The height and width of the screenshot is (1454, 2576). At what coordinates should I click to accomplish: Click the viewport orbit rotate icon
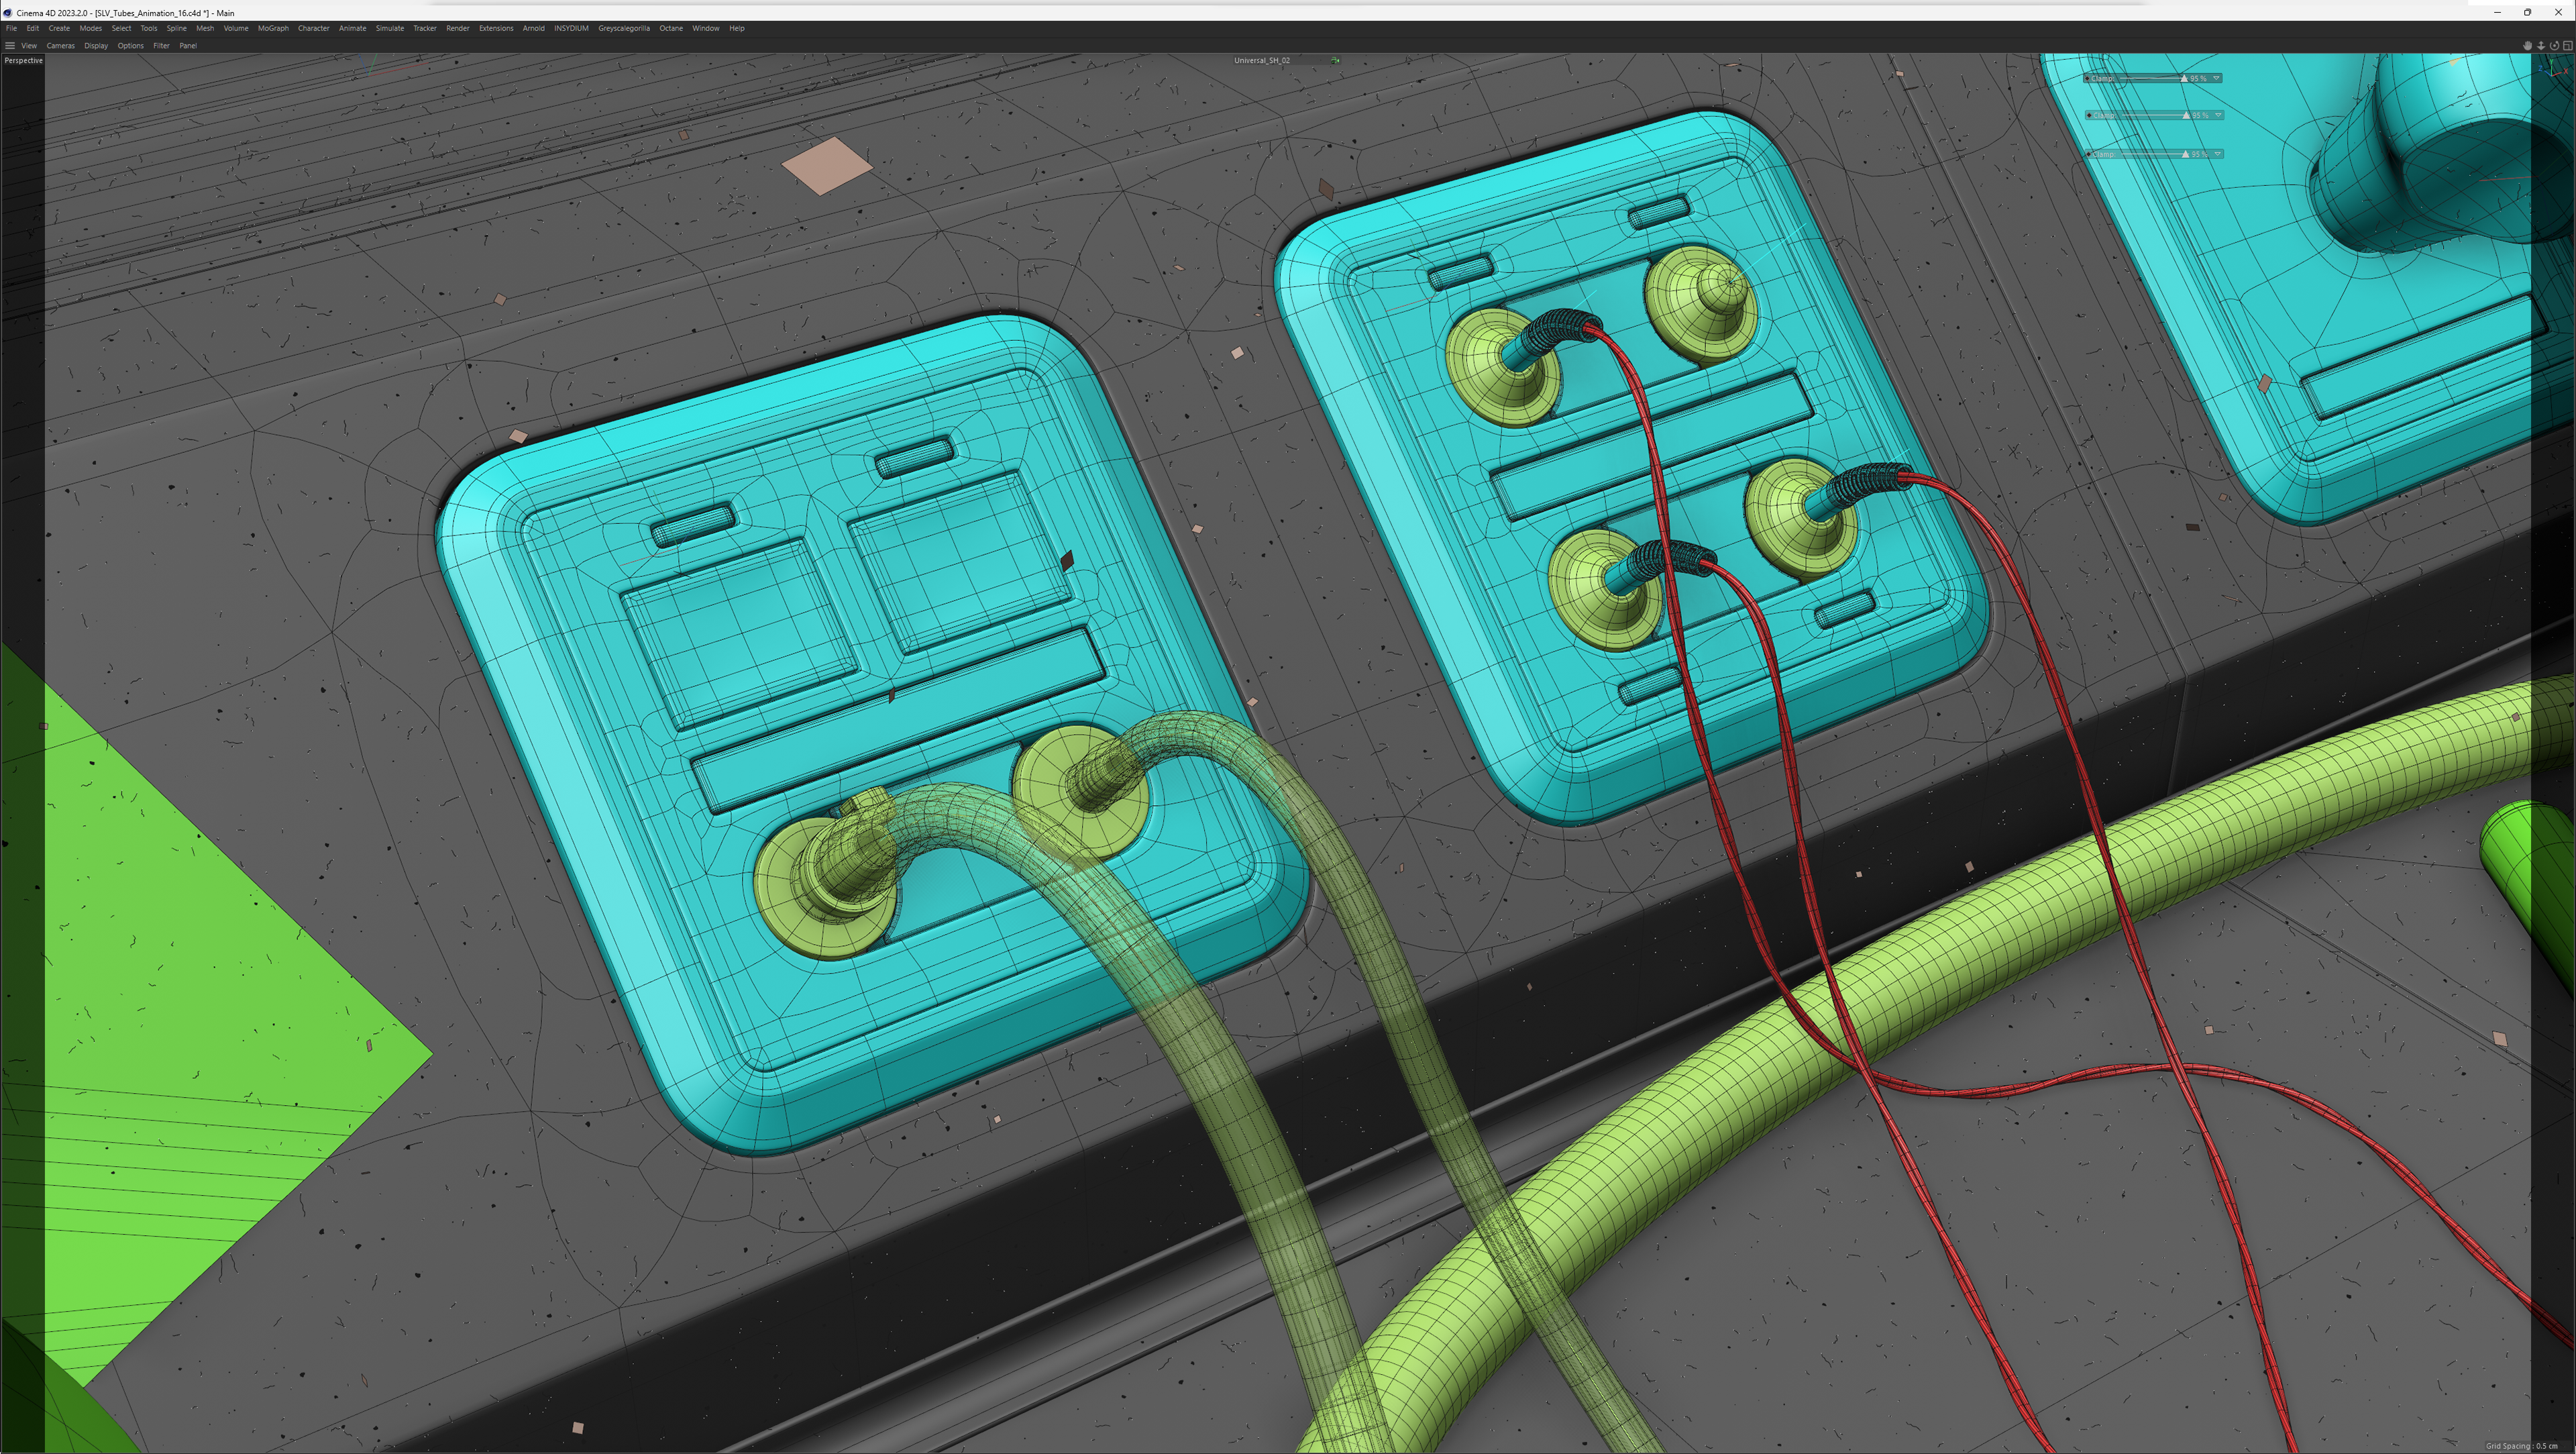pos(2554,46)
